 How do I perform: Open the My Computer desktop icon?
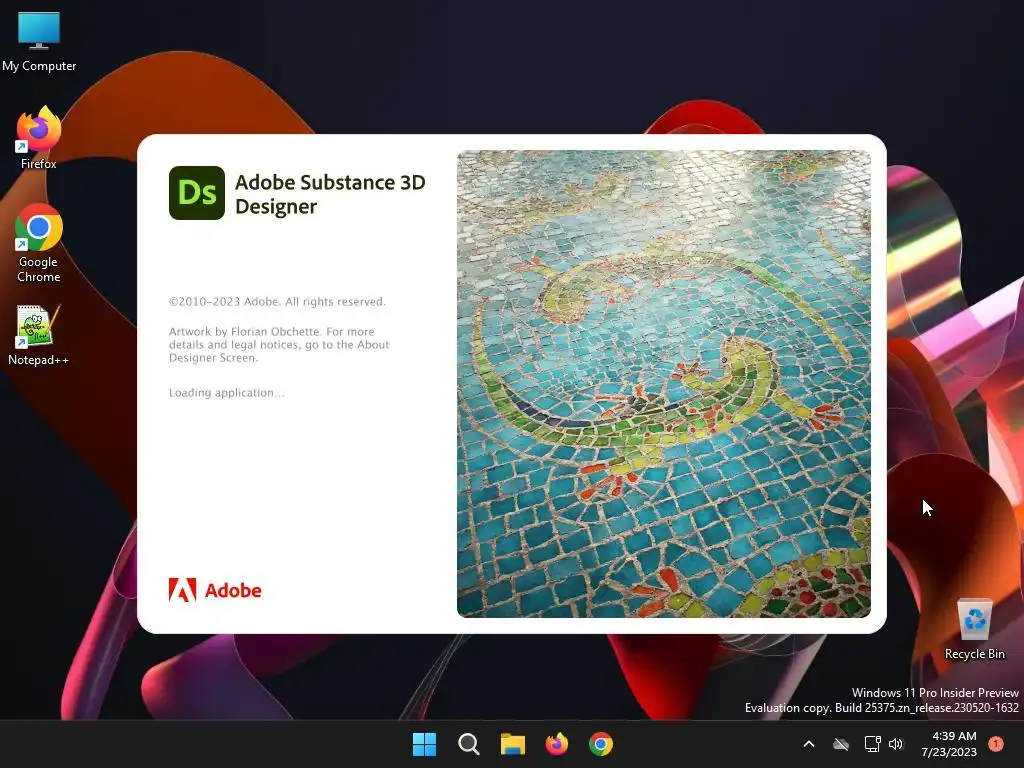pyautogui.click(x=39, y=42)
